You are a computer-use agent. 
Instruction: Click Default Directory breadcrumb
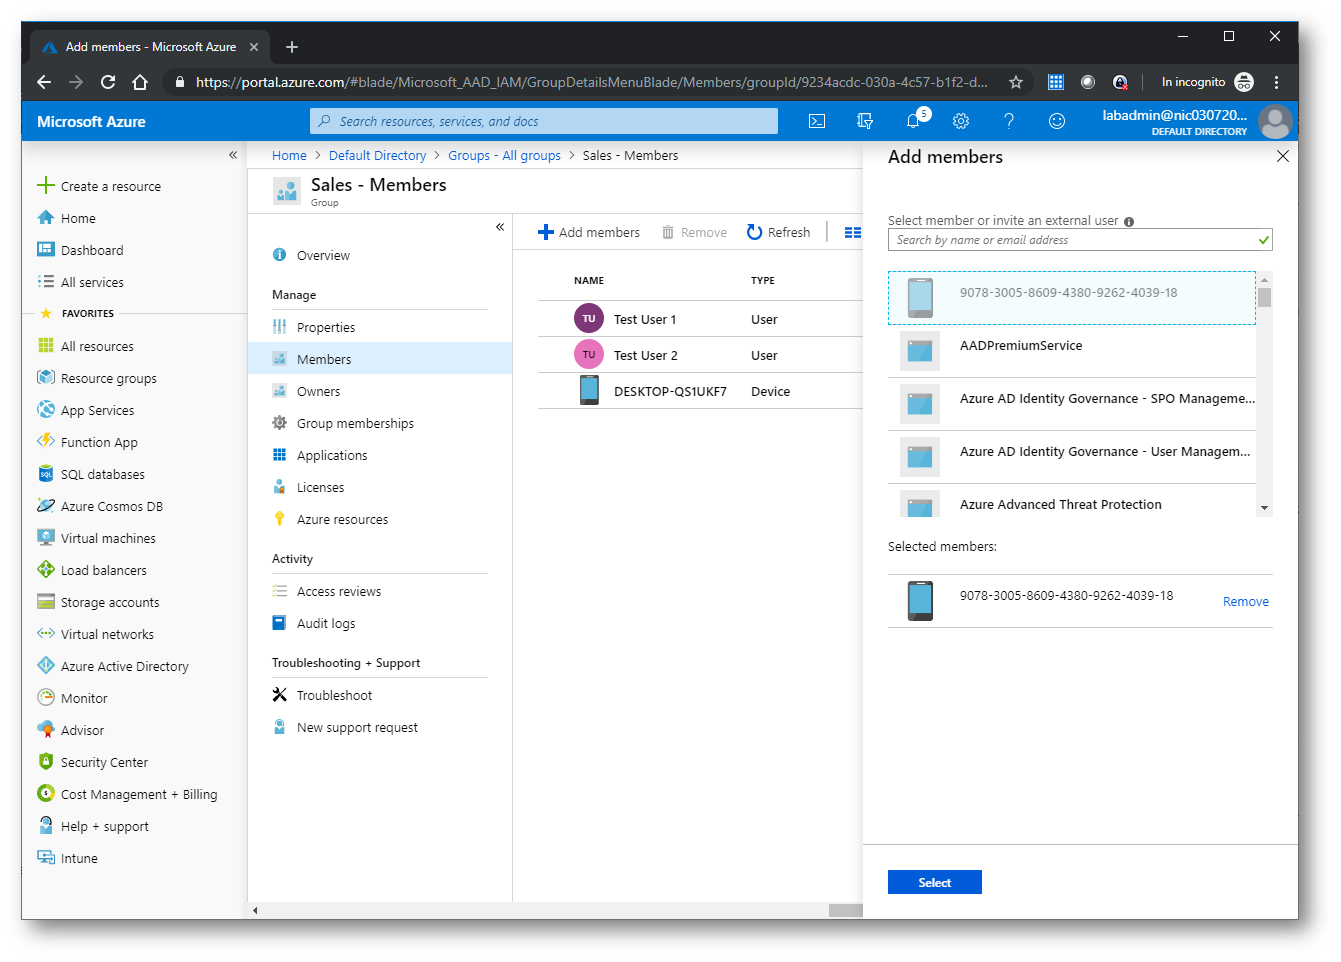(x=377, y=155)
